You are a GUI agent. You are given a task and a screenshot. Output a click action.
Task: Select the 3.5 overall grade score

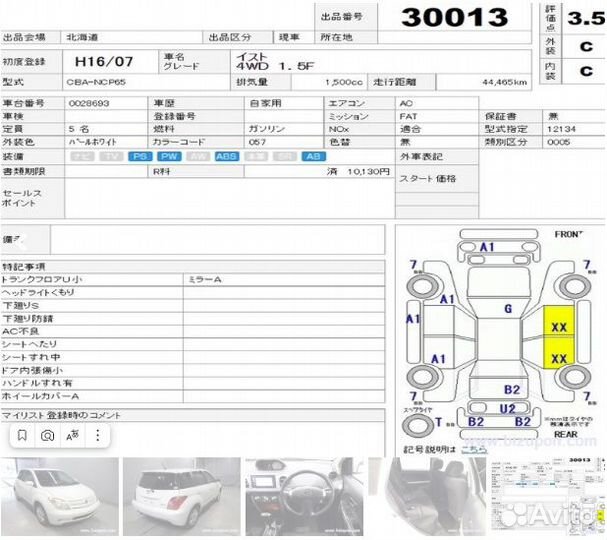pyautogui.click(x=586, y=18)
